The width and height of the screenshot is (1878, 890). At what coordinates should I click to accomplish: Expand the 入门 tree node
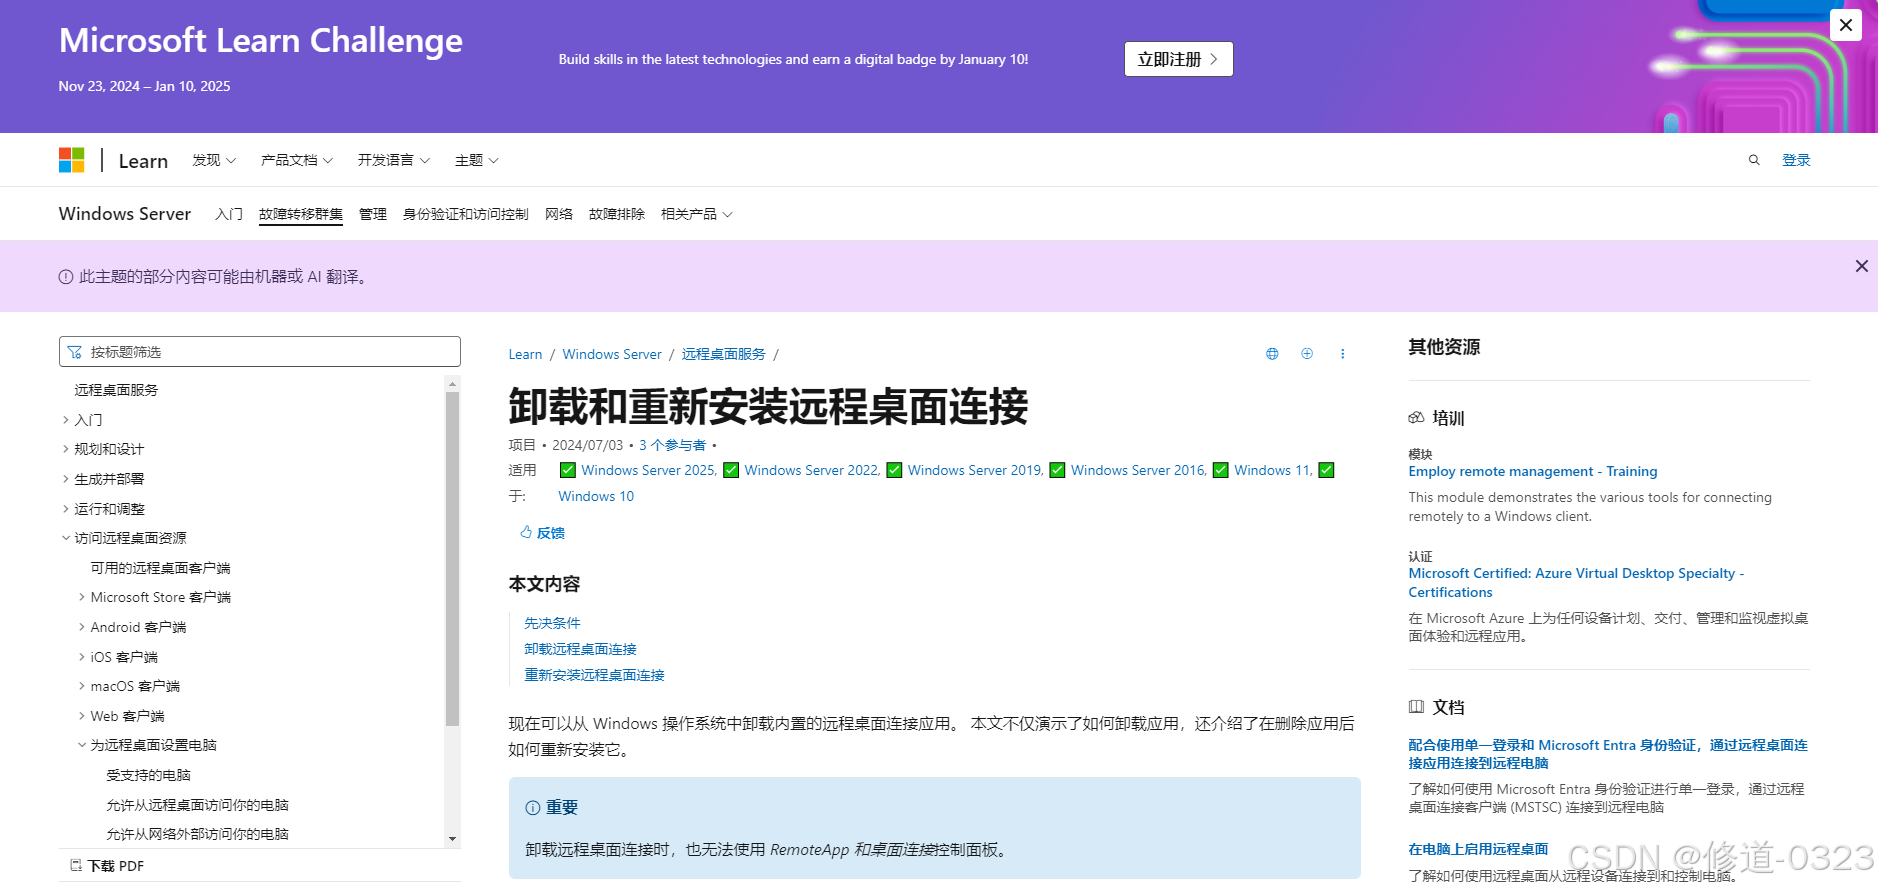(x=66, y=420)
